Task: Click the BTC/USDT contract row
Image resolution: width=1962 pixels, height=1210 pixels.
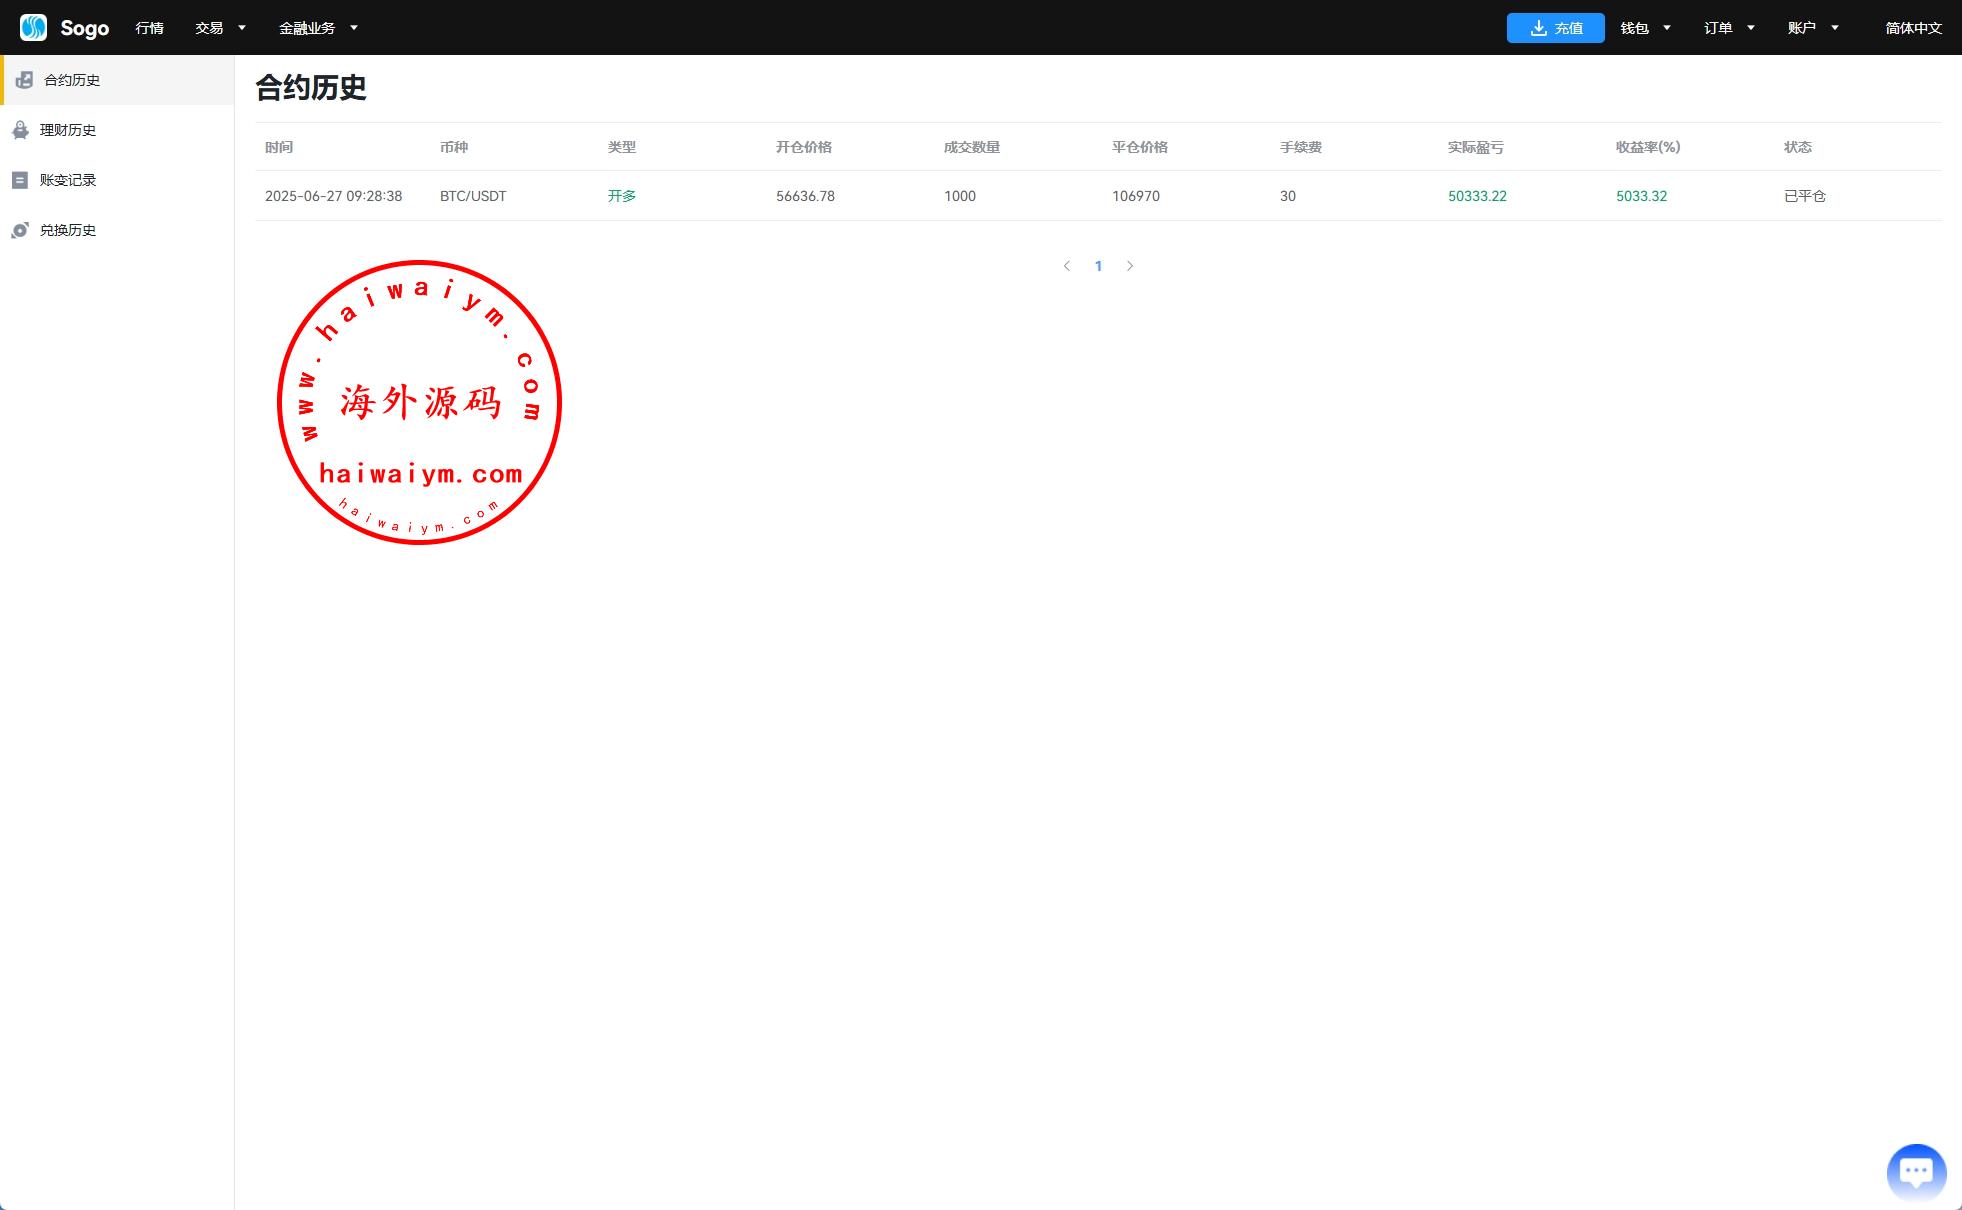Action: 473,196
